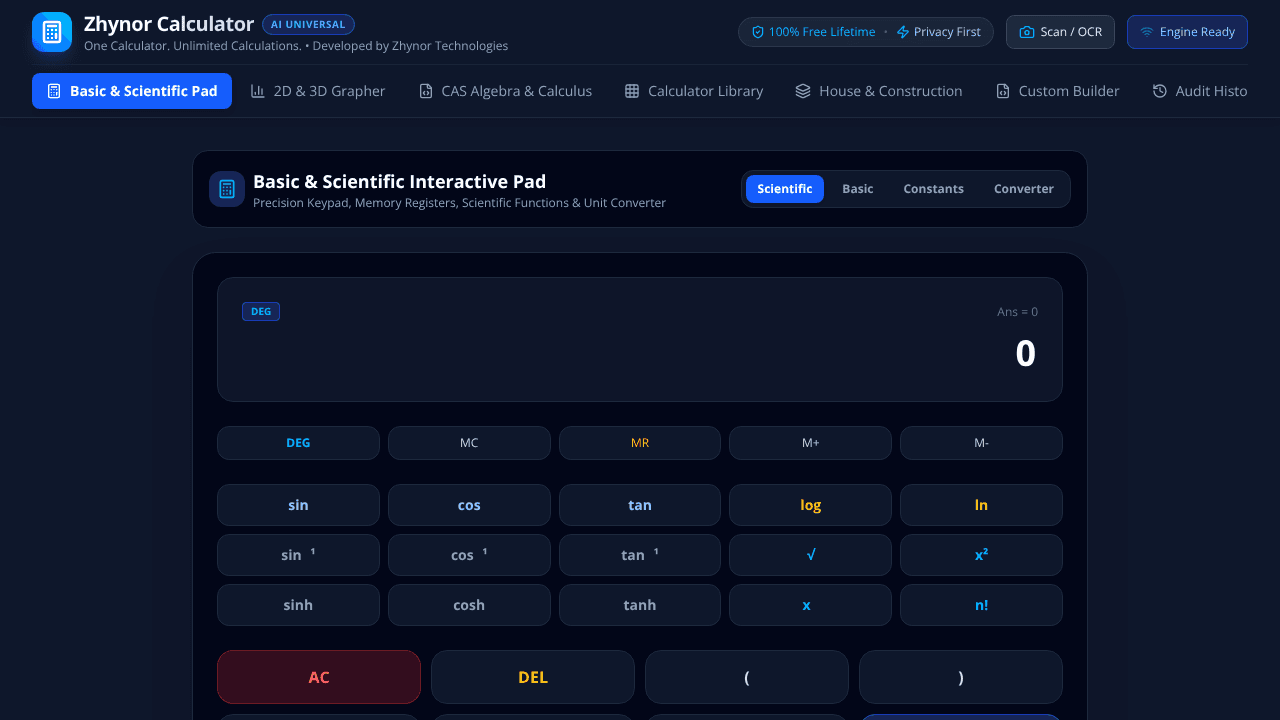Subtract from memory with M-

click(981, 443)
